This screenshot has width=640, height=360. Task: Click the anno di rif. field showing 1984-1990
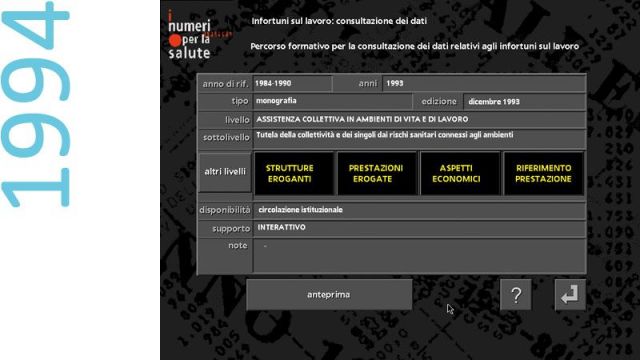point(292,83)
